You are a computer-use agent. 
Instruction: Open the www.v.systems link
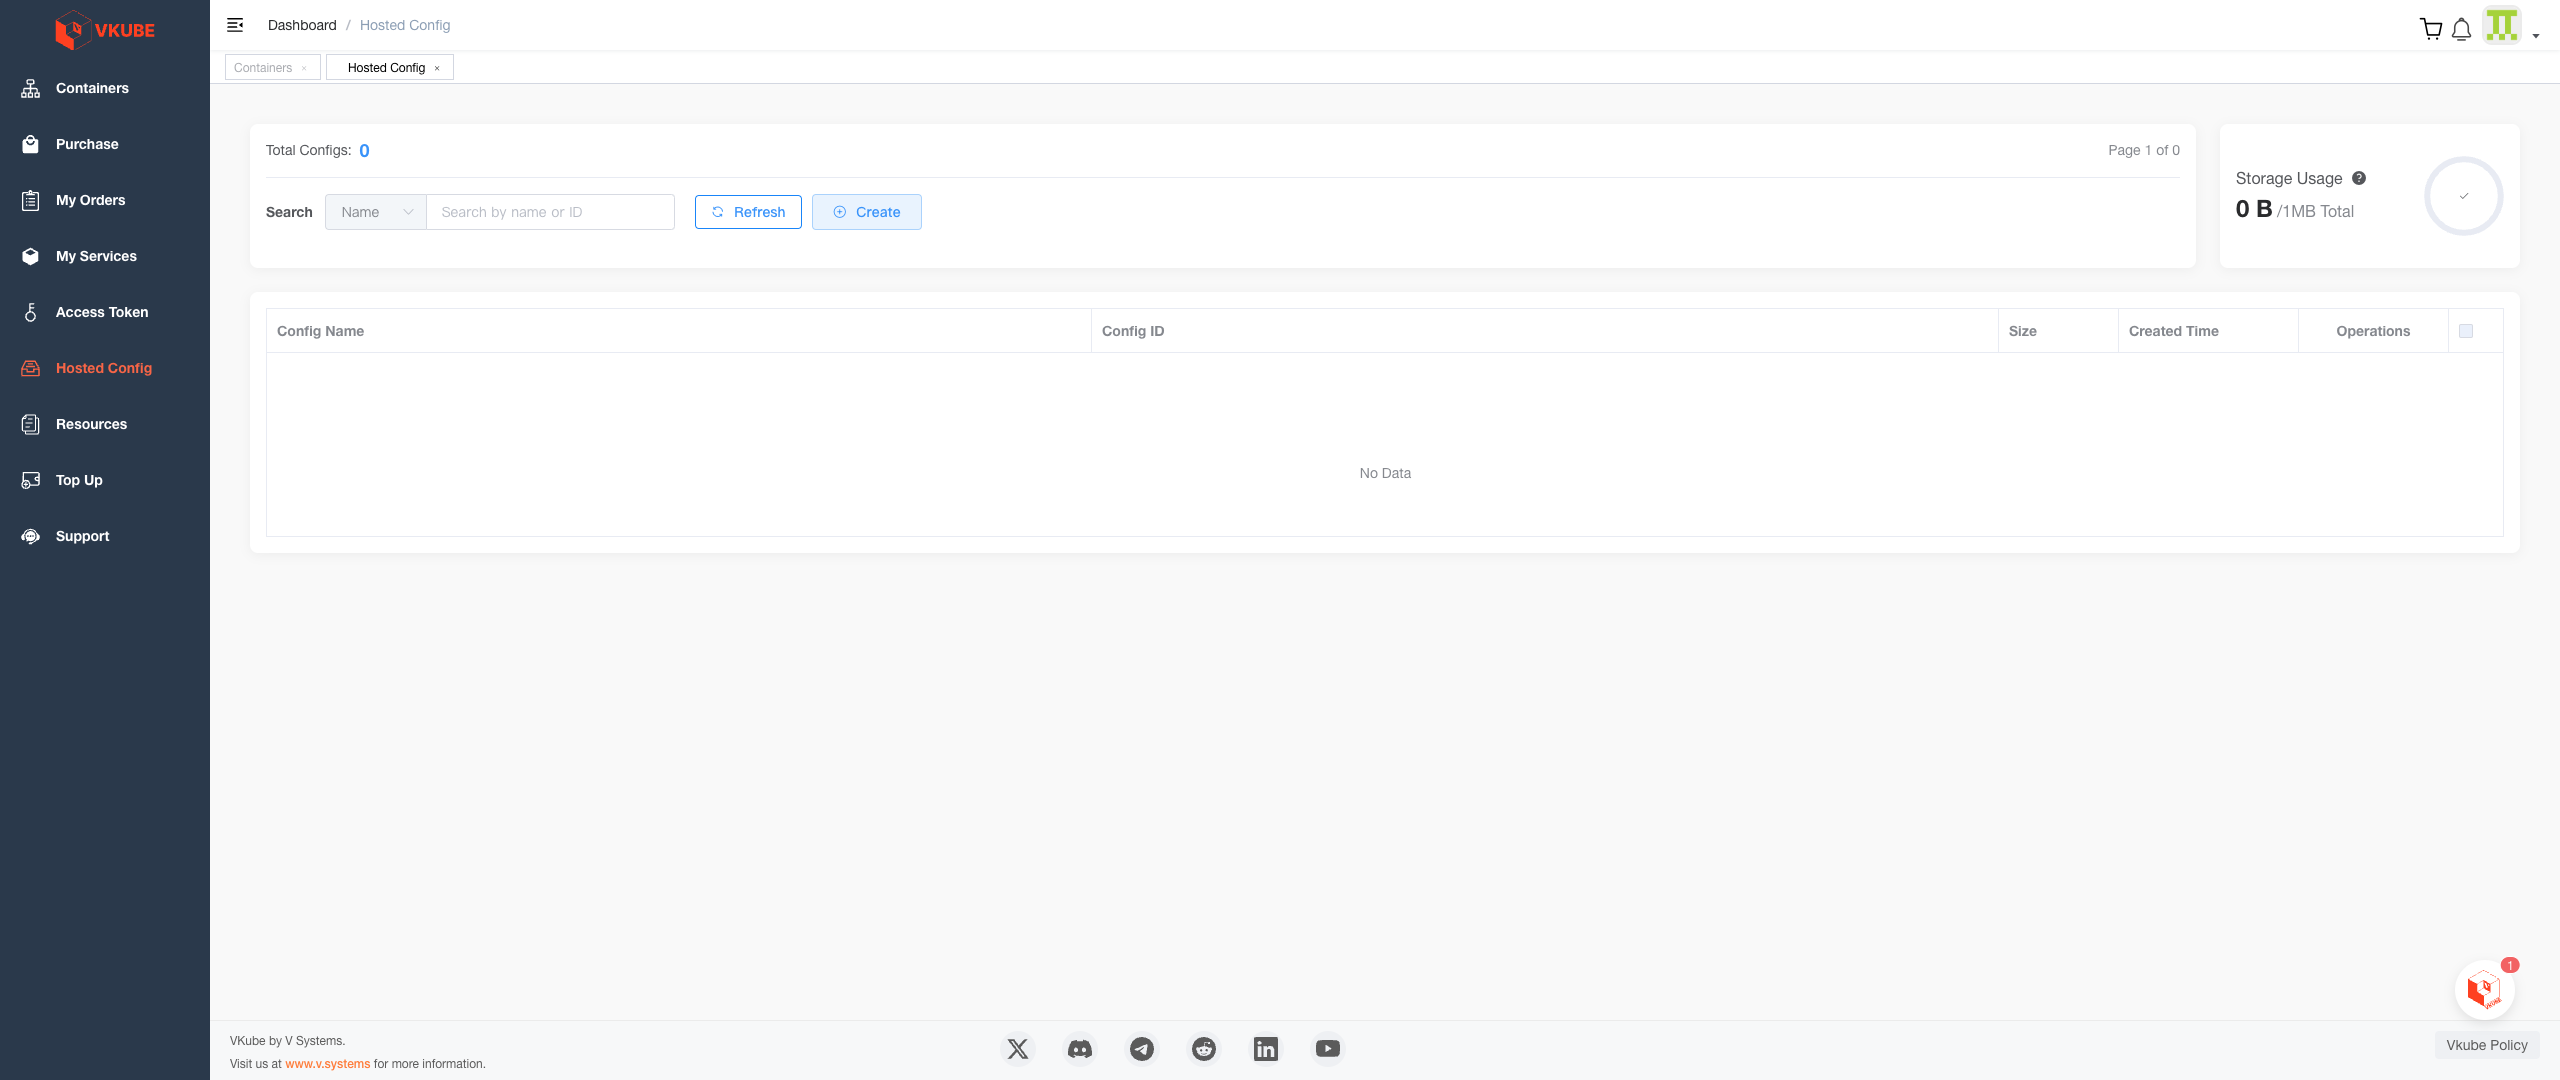pos(327,1064)
